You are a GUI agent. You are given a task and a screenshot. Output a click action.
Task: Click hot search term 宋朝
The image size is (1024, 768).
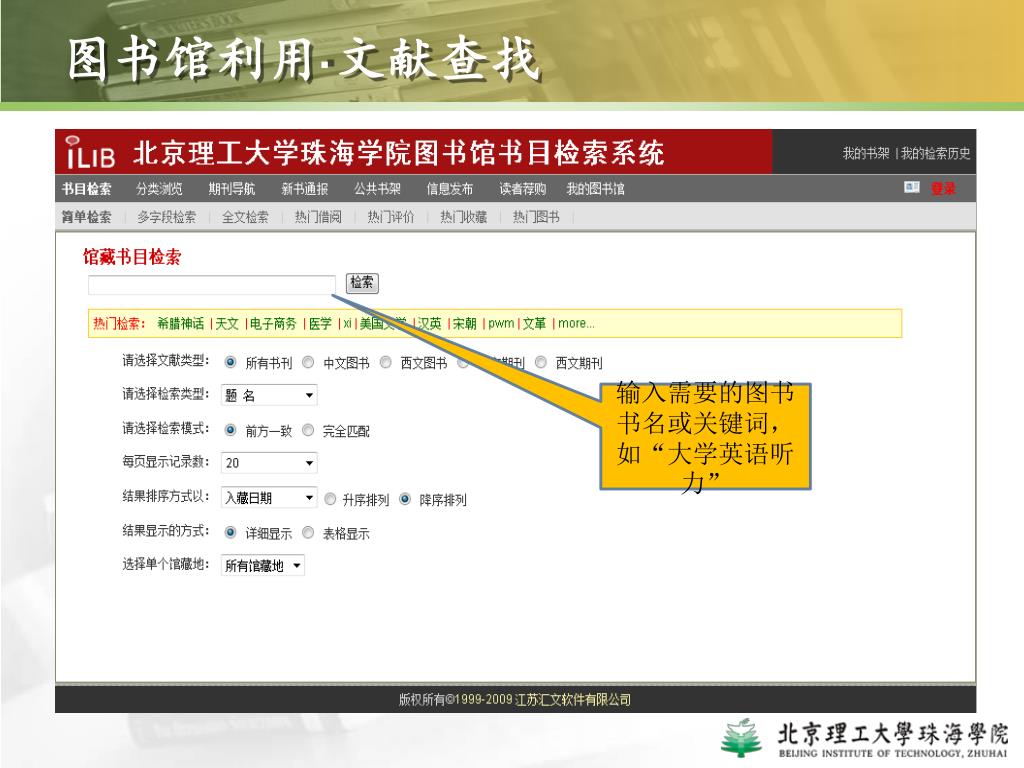click(464, 323)
